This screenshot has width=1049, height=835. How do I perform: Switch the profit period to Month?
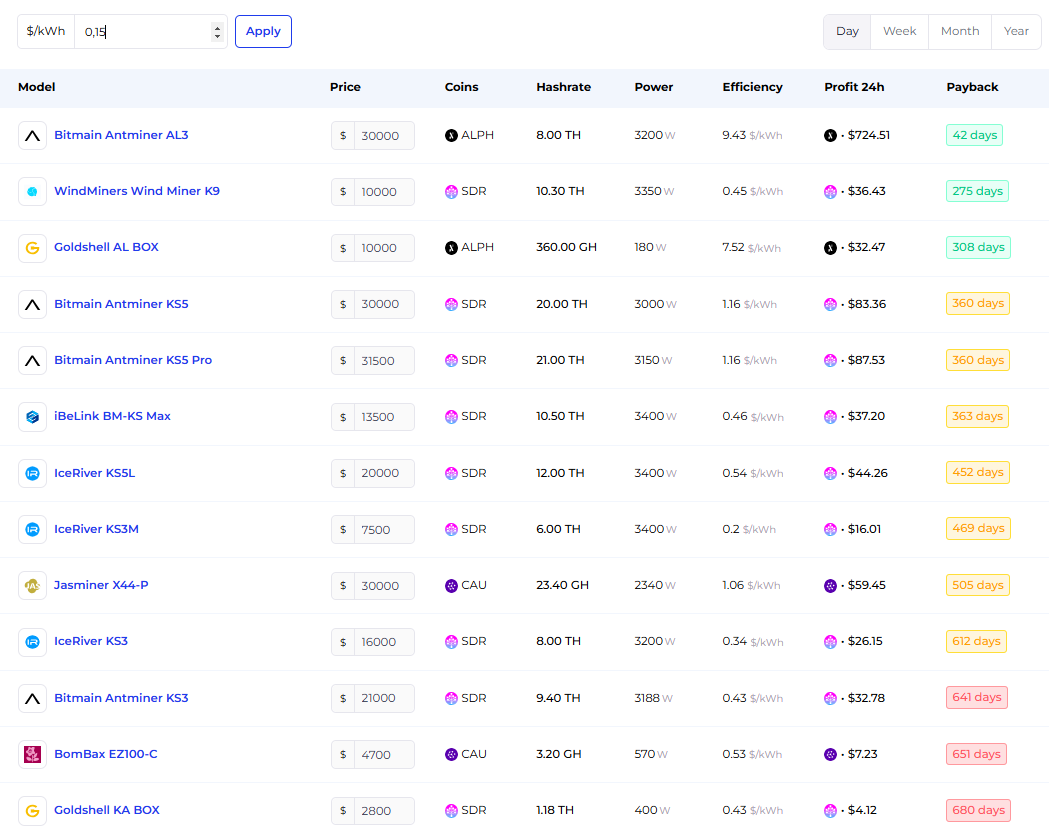pos(959,31)
